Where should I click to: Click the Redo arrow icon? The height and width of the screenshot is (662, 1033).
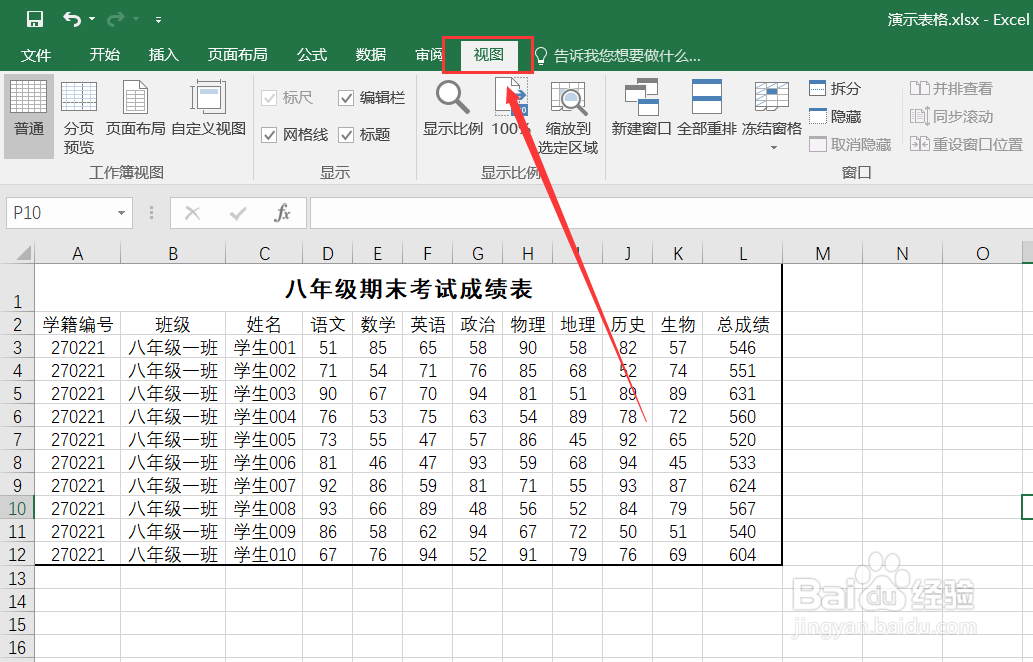[x=115, y=19]
